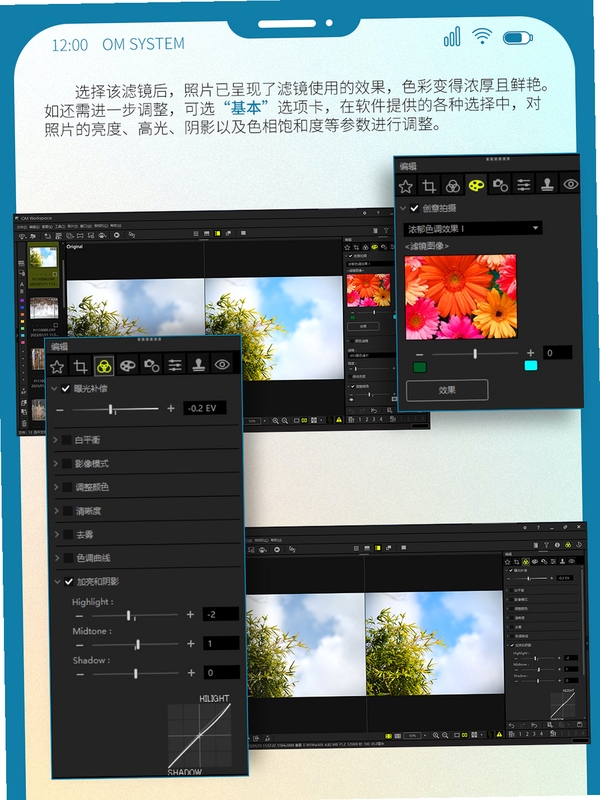The height and width of the screenshot is (800, 600).
Task: Click the enlarged Midtone slider handle
Action: coord(138,644)
